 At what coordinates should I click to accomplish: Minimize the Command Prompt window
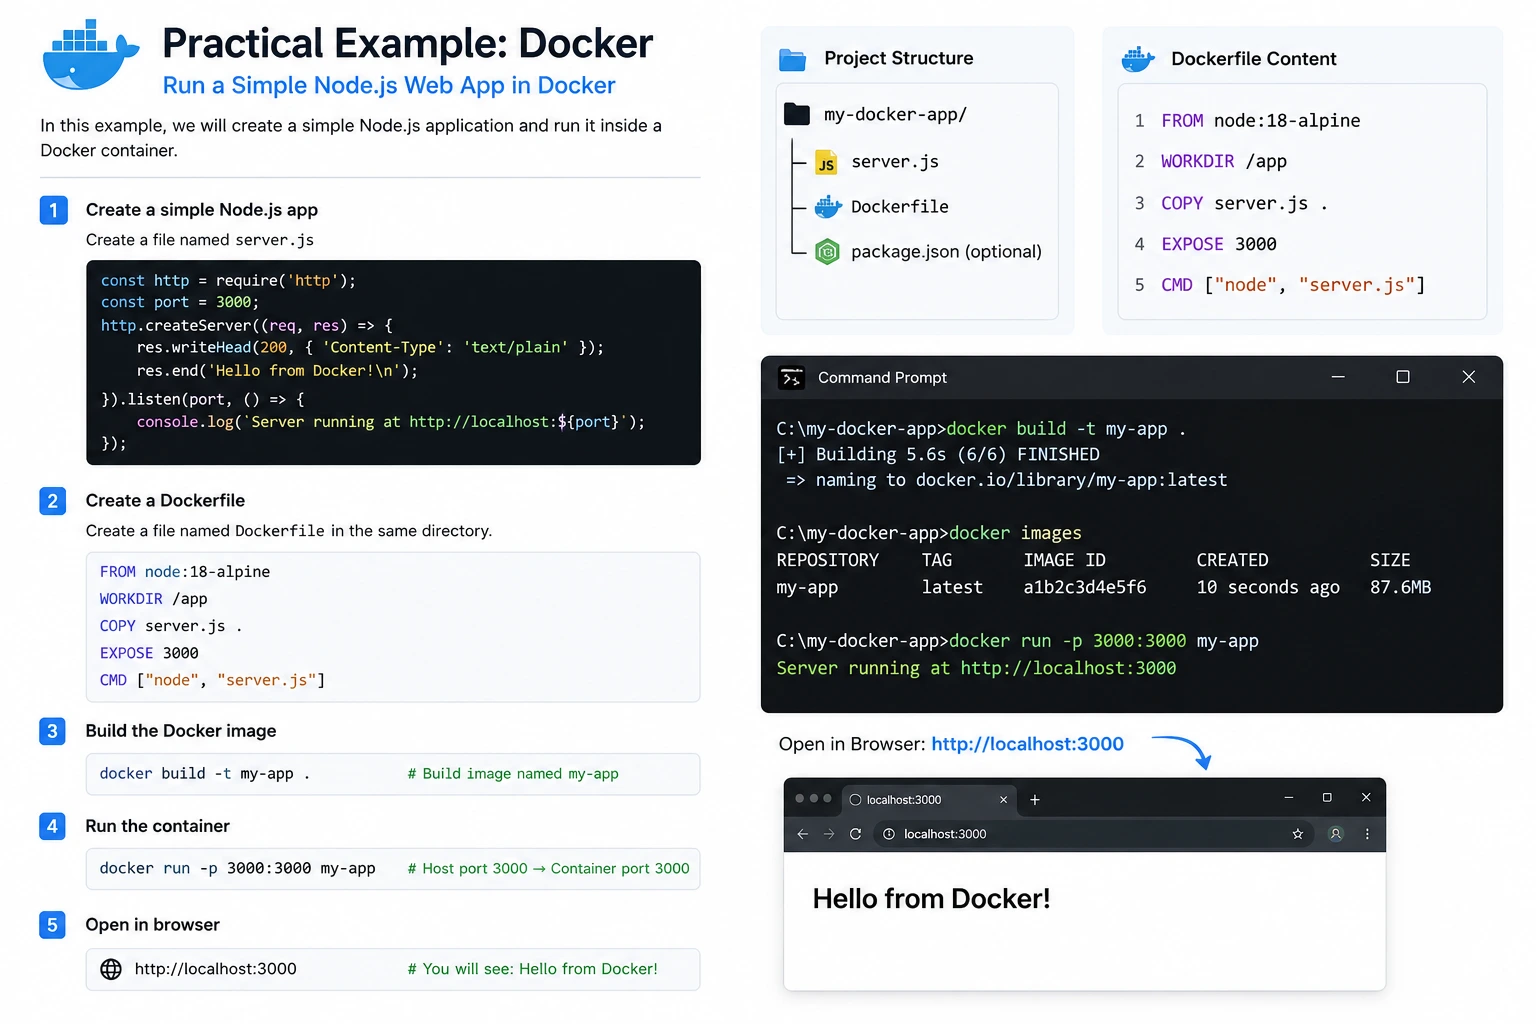(1338, 377)
